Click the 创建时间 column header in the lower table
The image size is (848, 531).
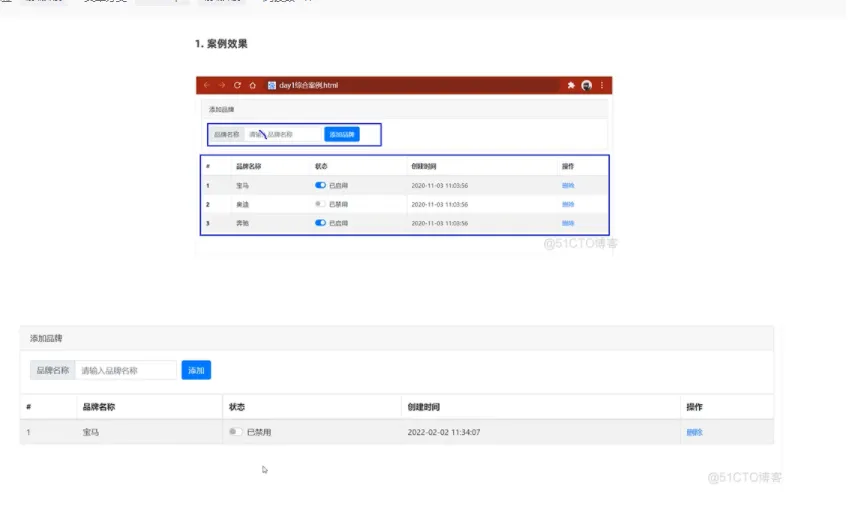pos(423,407)
